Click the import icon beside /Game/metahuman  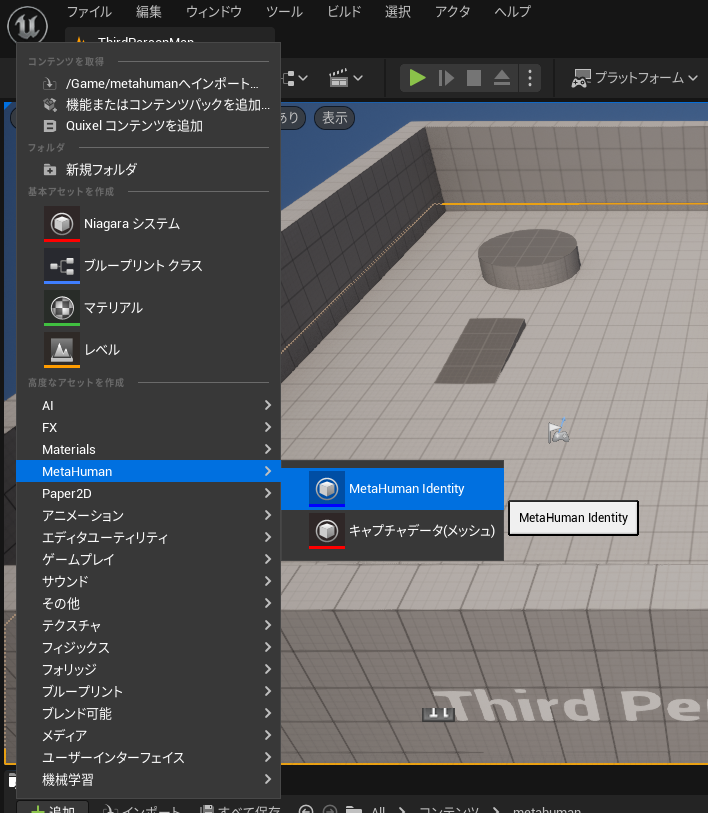pyautogui.click(x=49, y=83)
